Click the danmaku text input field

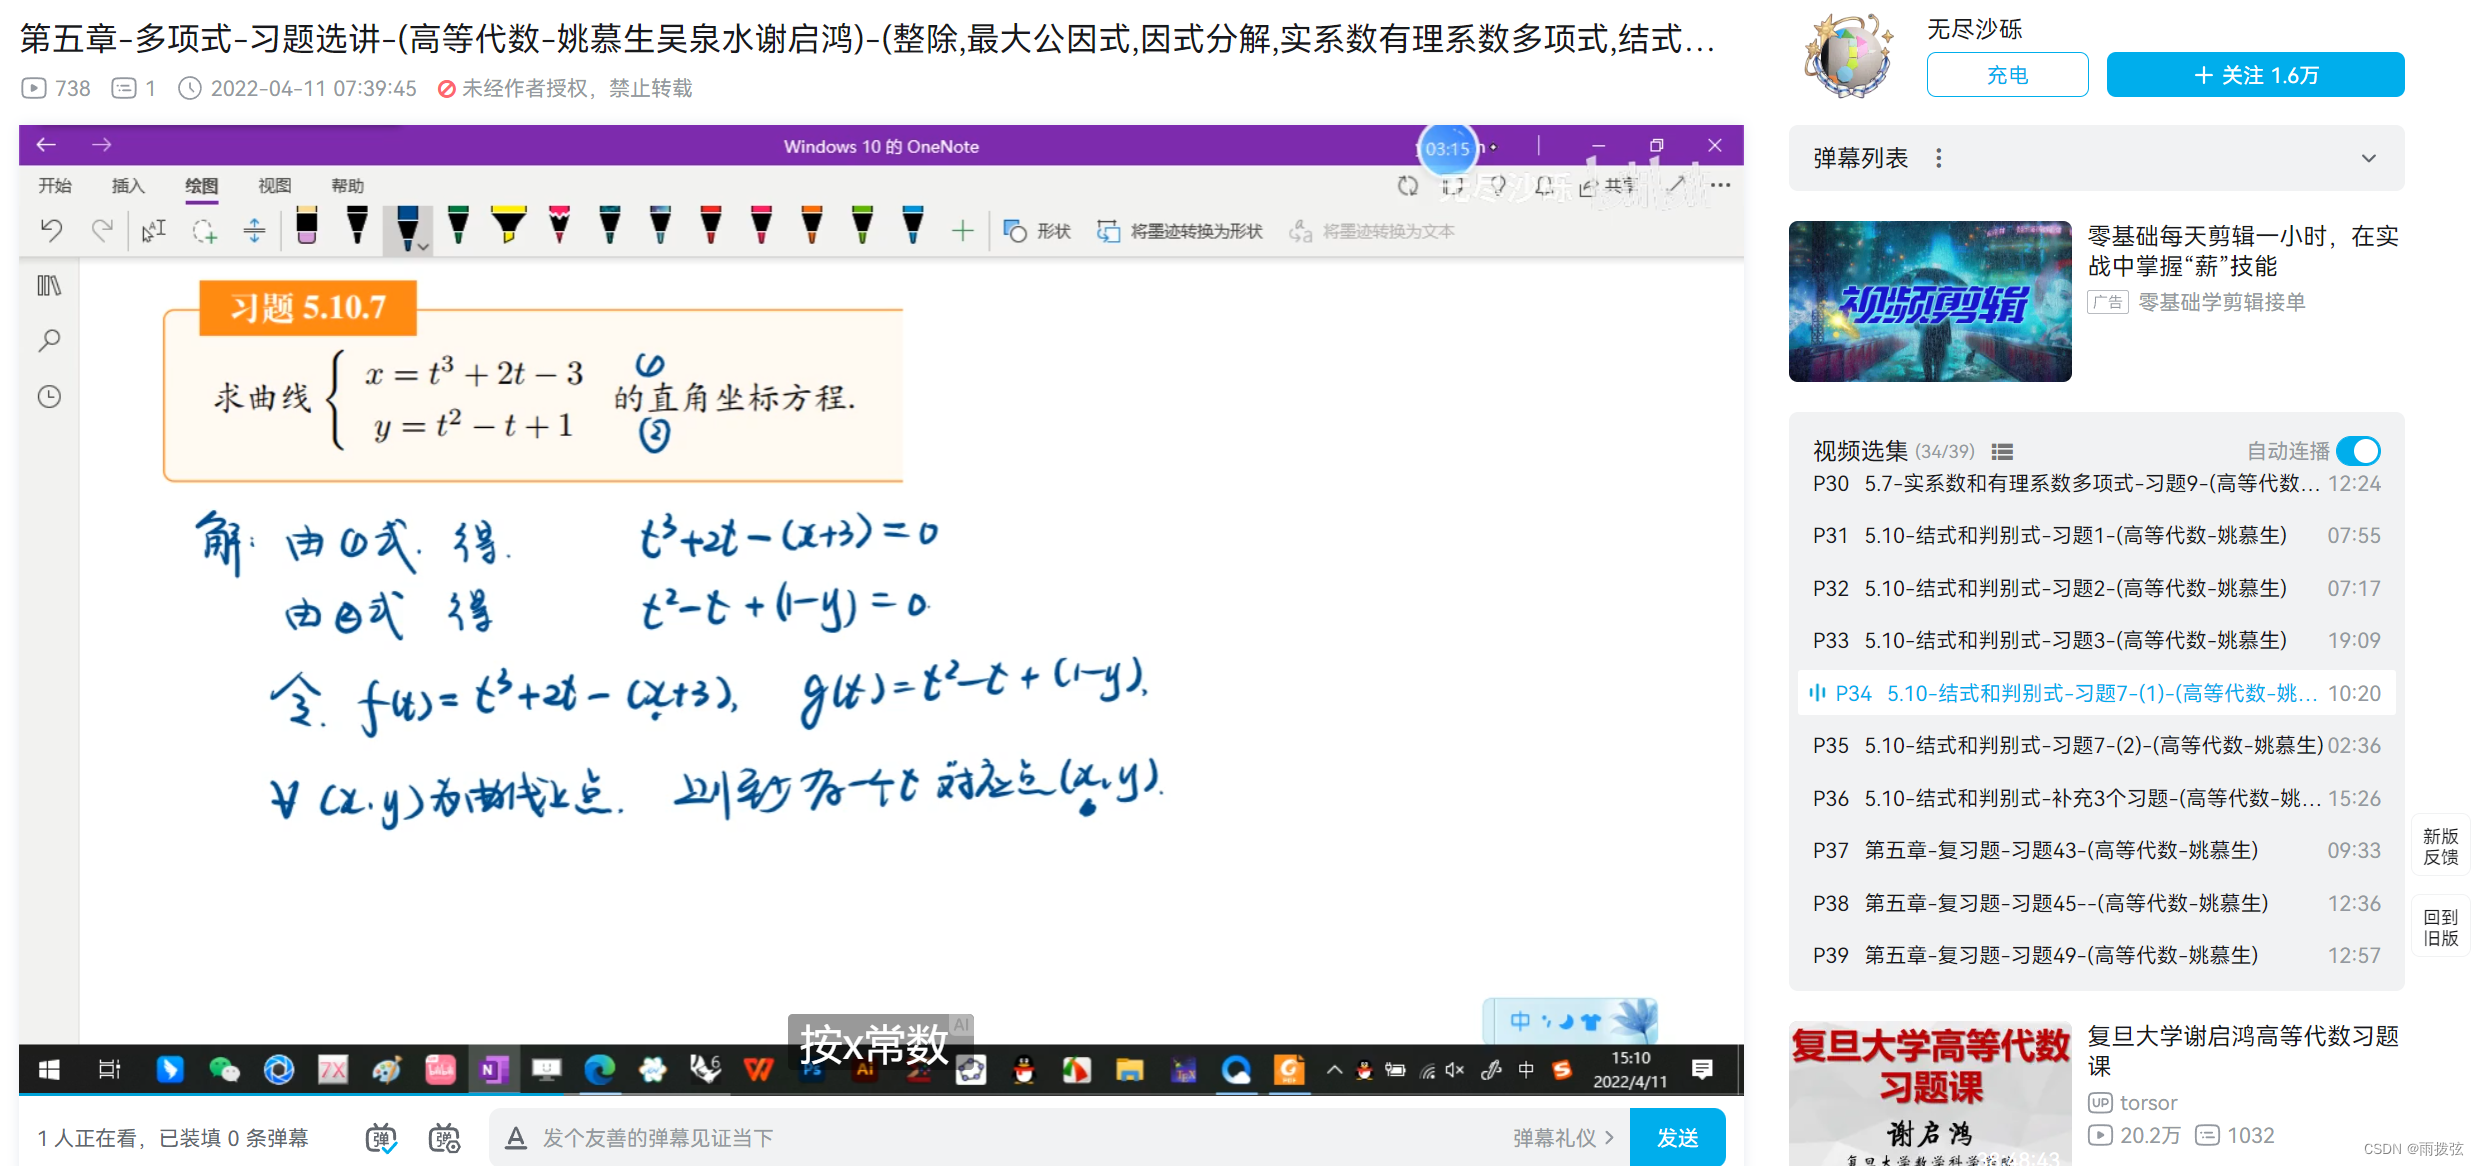click(x=1000, y=1138)
